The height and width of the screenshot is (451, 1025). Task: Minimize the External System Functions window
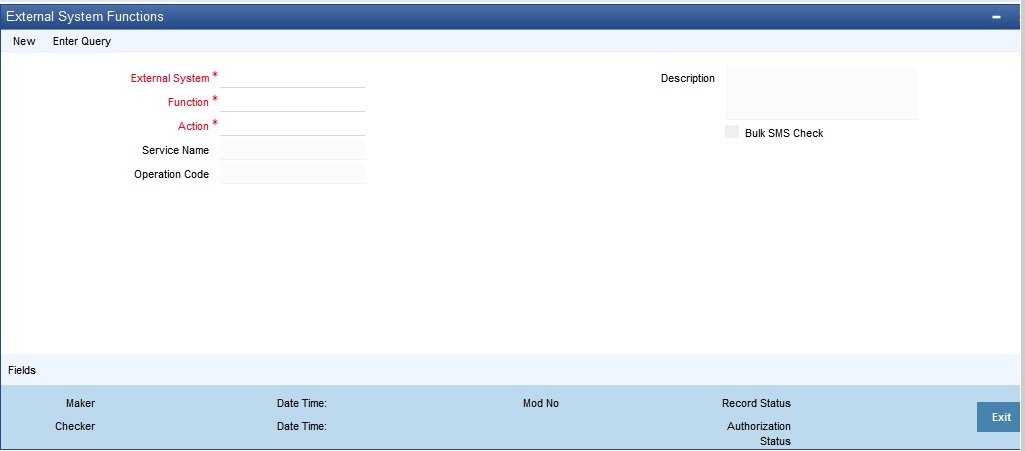[x=996, y=17]
